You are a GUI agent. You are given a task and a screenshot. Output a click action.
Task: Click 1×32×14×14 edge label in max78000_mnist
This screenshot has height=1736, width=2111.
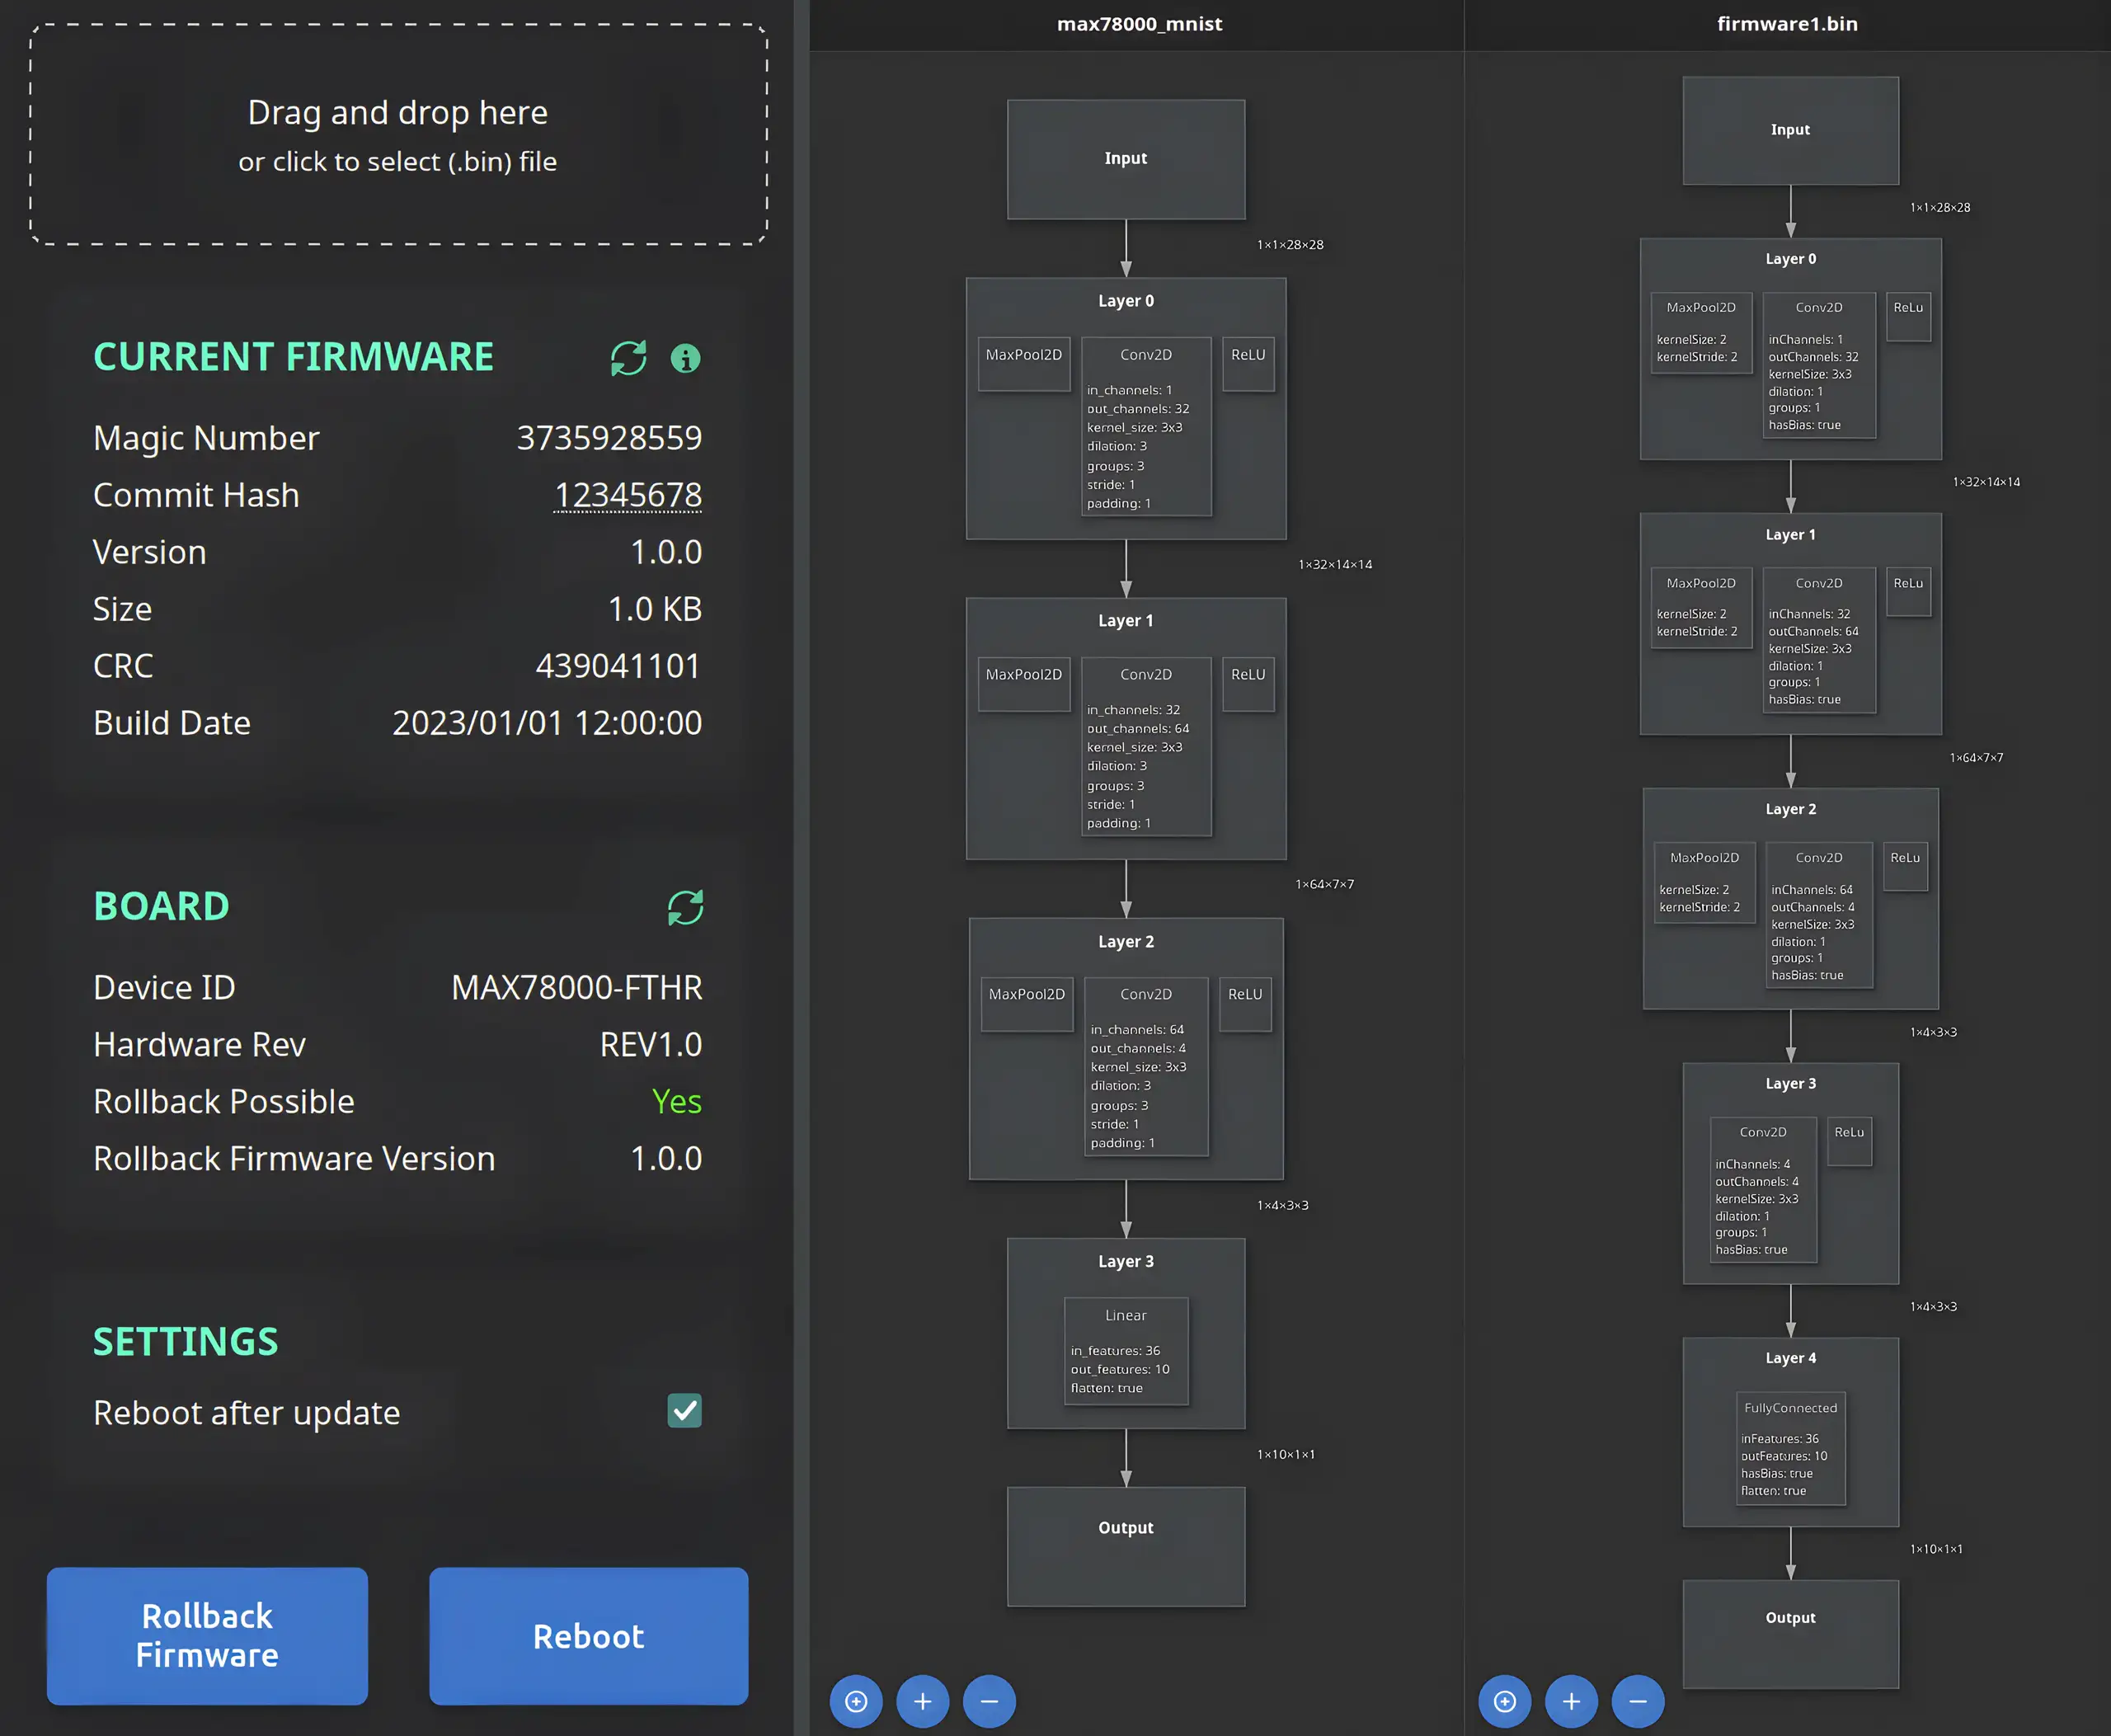coord(1335,565)
